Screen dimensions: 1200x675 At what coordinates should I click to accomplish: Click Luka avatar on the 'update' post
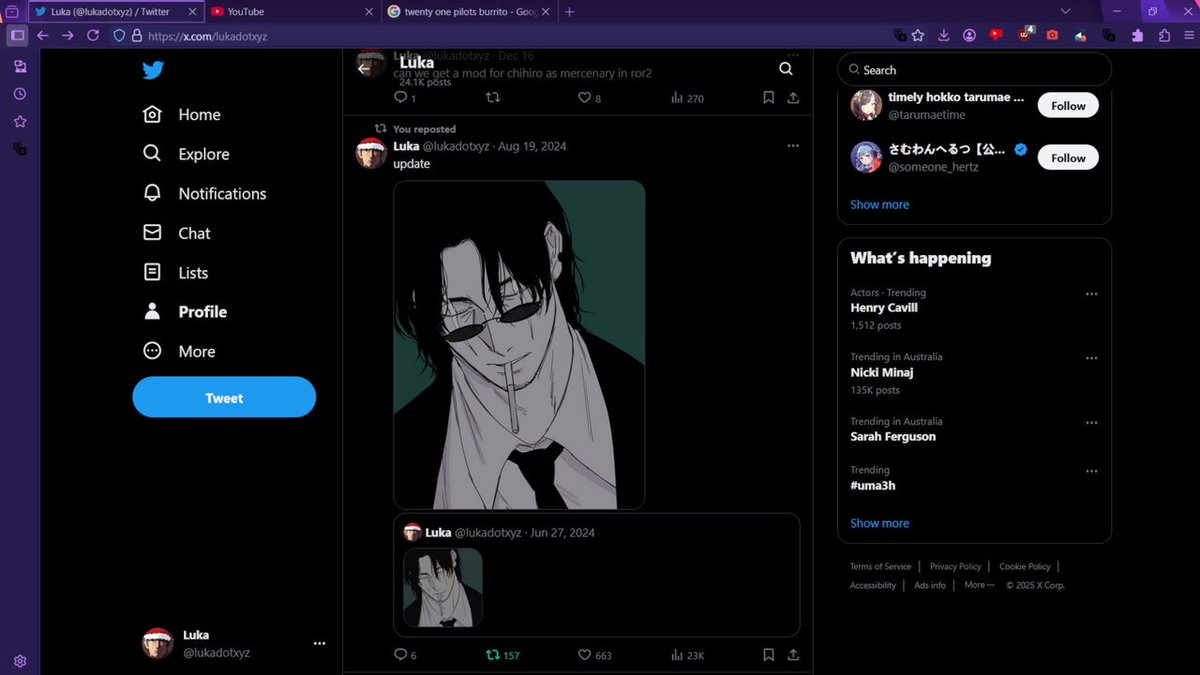pos(372,153)
